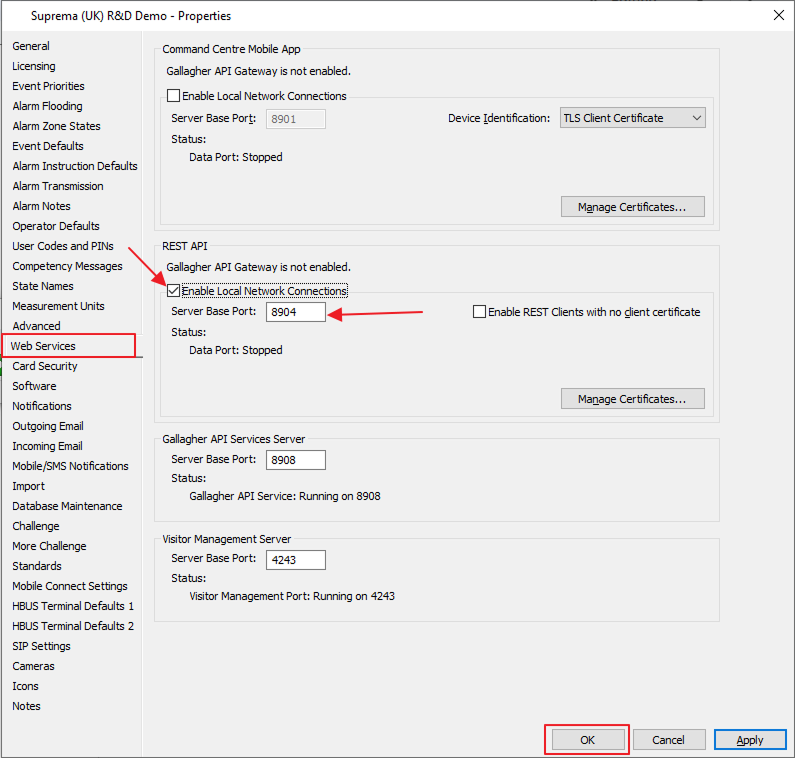Toggle REST API Enable Local Network Connections

[174, 291]
